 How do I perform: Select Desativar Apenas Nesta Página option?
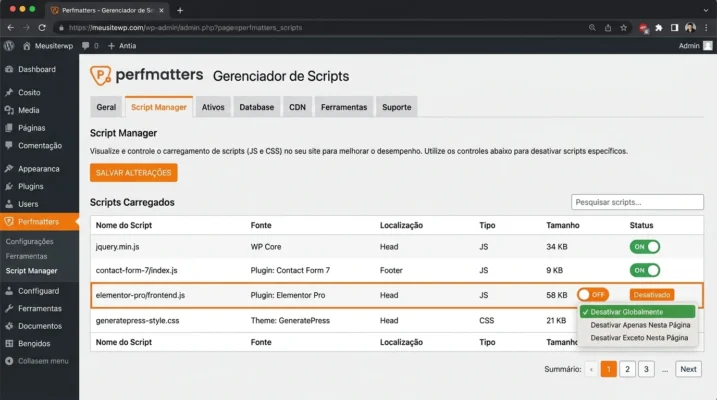click(640, 325)
